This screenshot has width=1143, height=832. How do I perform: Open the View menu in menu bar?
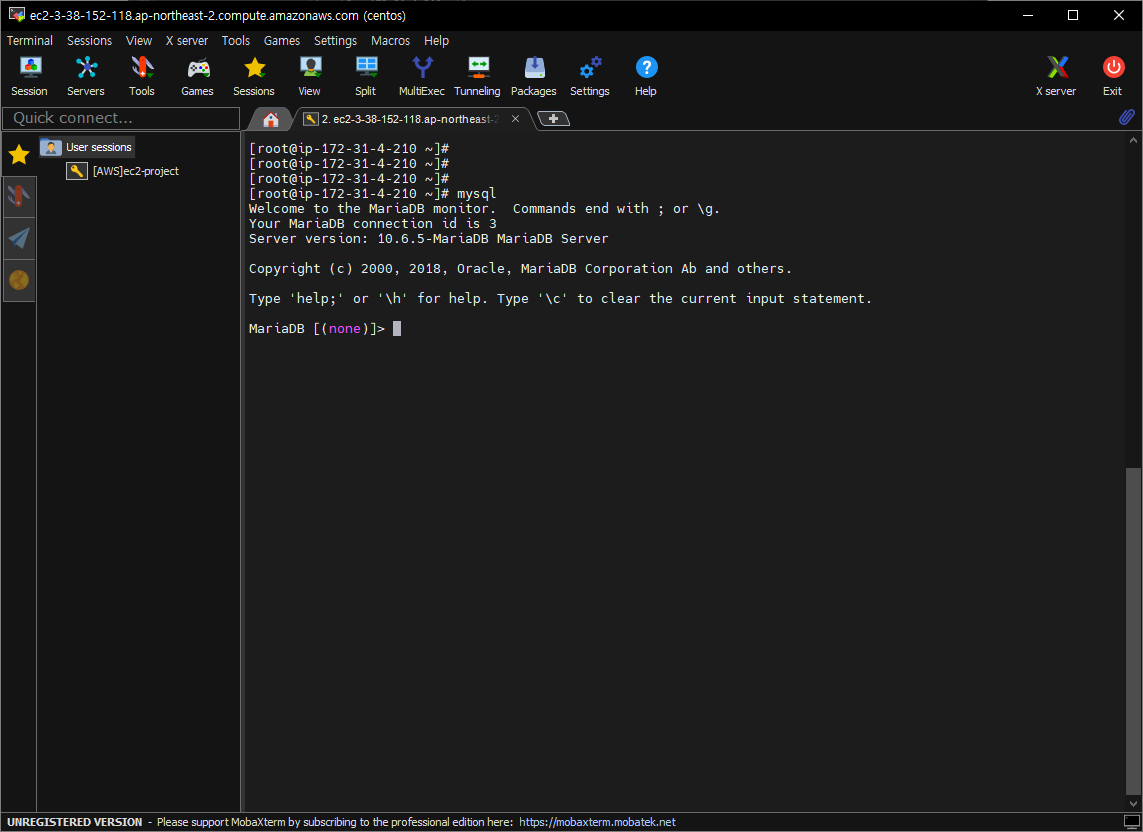pos(139,41)
